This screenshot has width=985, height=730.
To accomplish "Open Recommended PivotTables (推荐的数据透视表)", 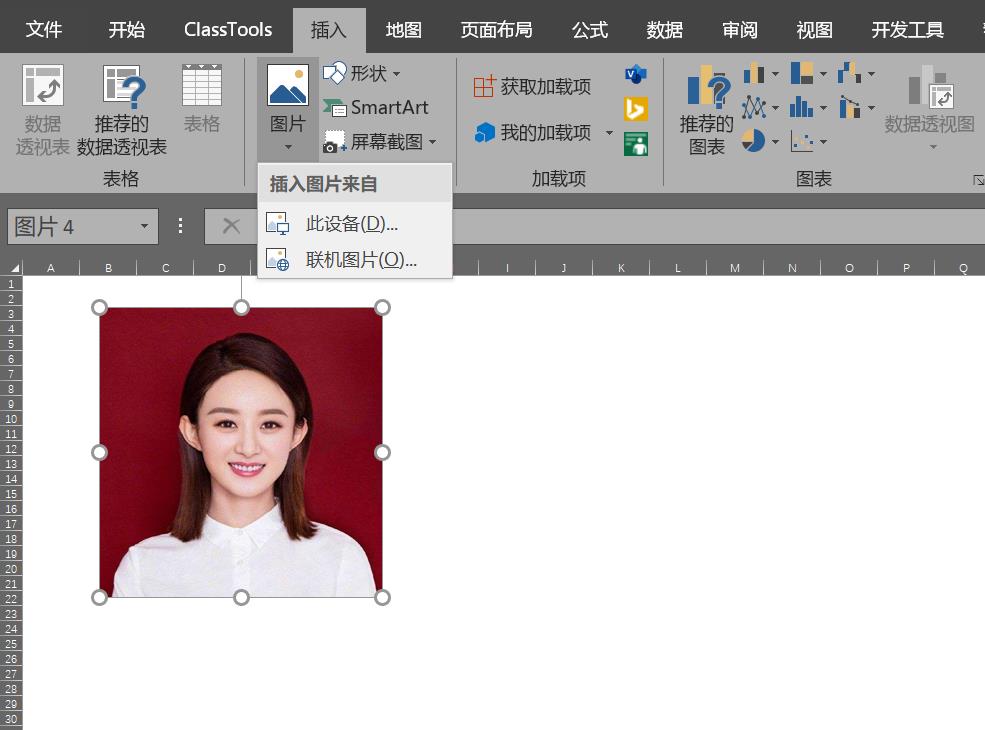I will (x=121, y=109).
